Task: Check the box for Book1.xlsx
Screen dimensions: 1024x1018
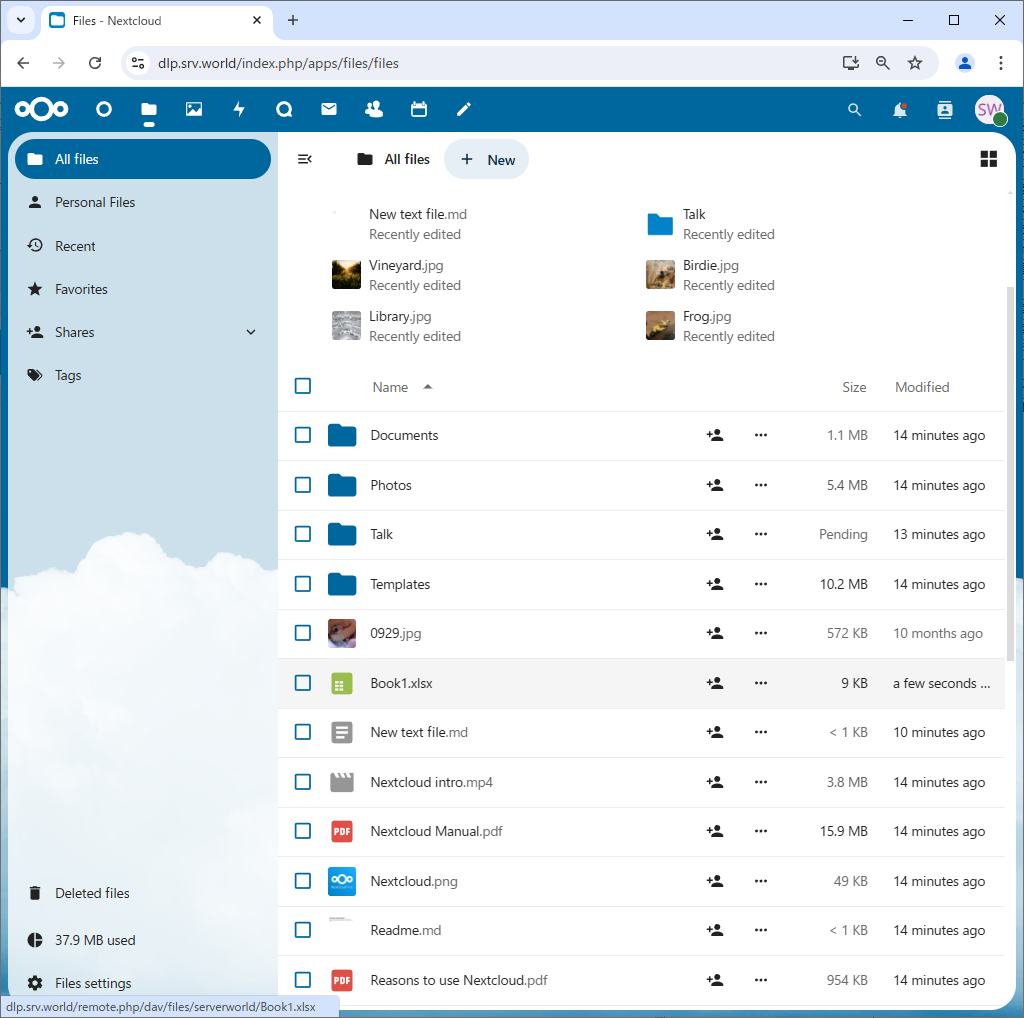Action: point(303,683)
